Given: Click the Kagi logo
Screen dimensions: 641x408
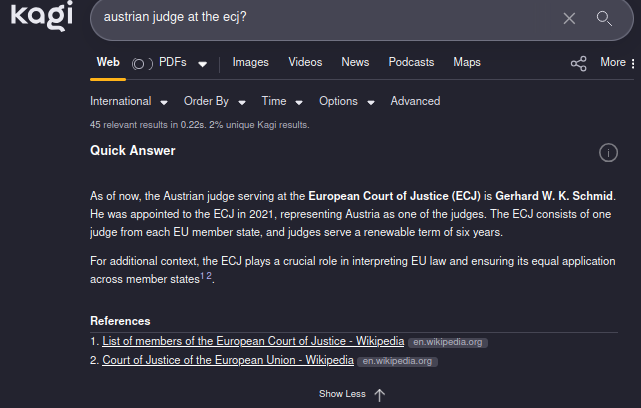Looking at the screenshot, I should 42,16.
